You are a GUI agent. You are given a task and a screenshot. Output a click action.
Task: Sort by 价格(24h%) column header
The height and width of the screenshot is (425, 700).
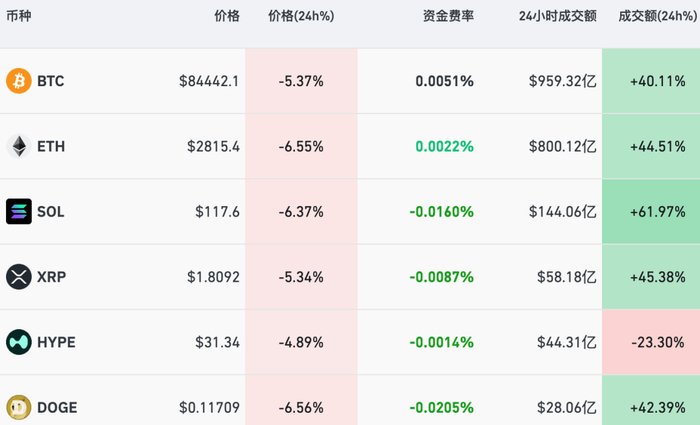tap(301, 16)
